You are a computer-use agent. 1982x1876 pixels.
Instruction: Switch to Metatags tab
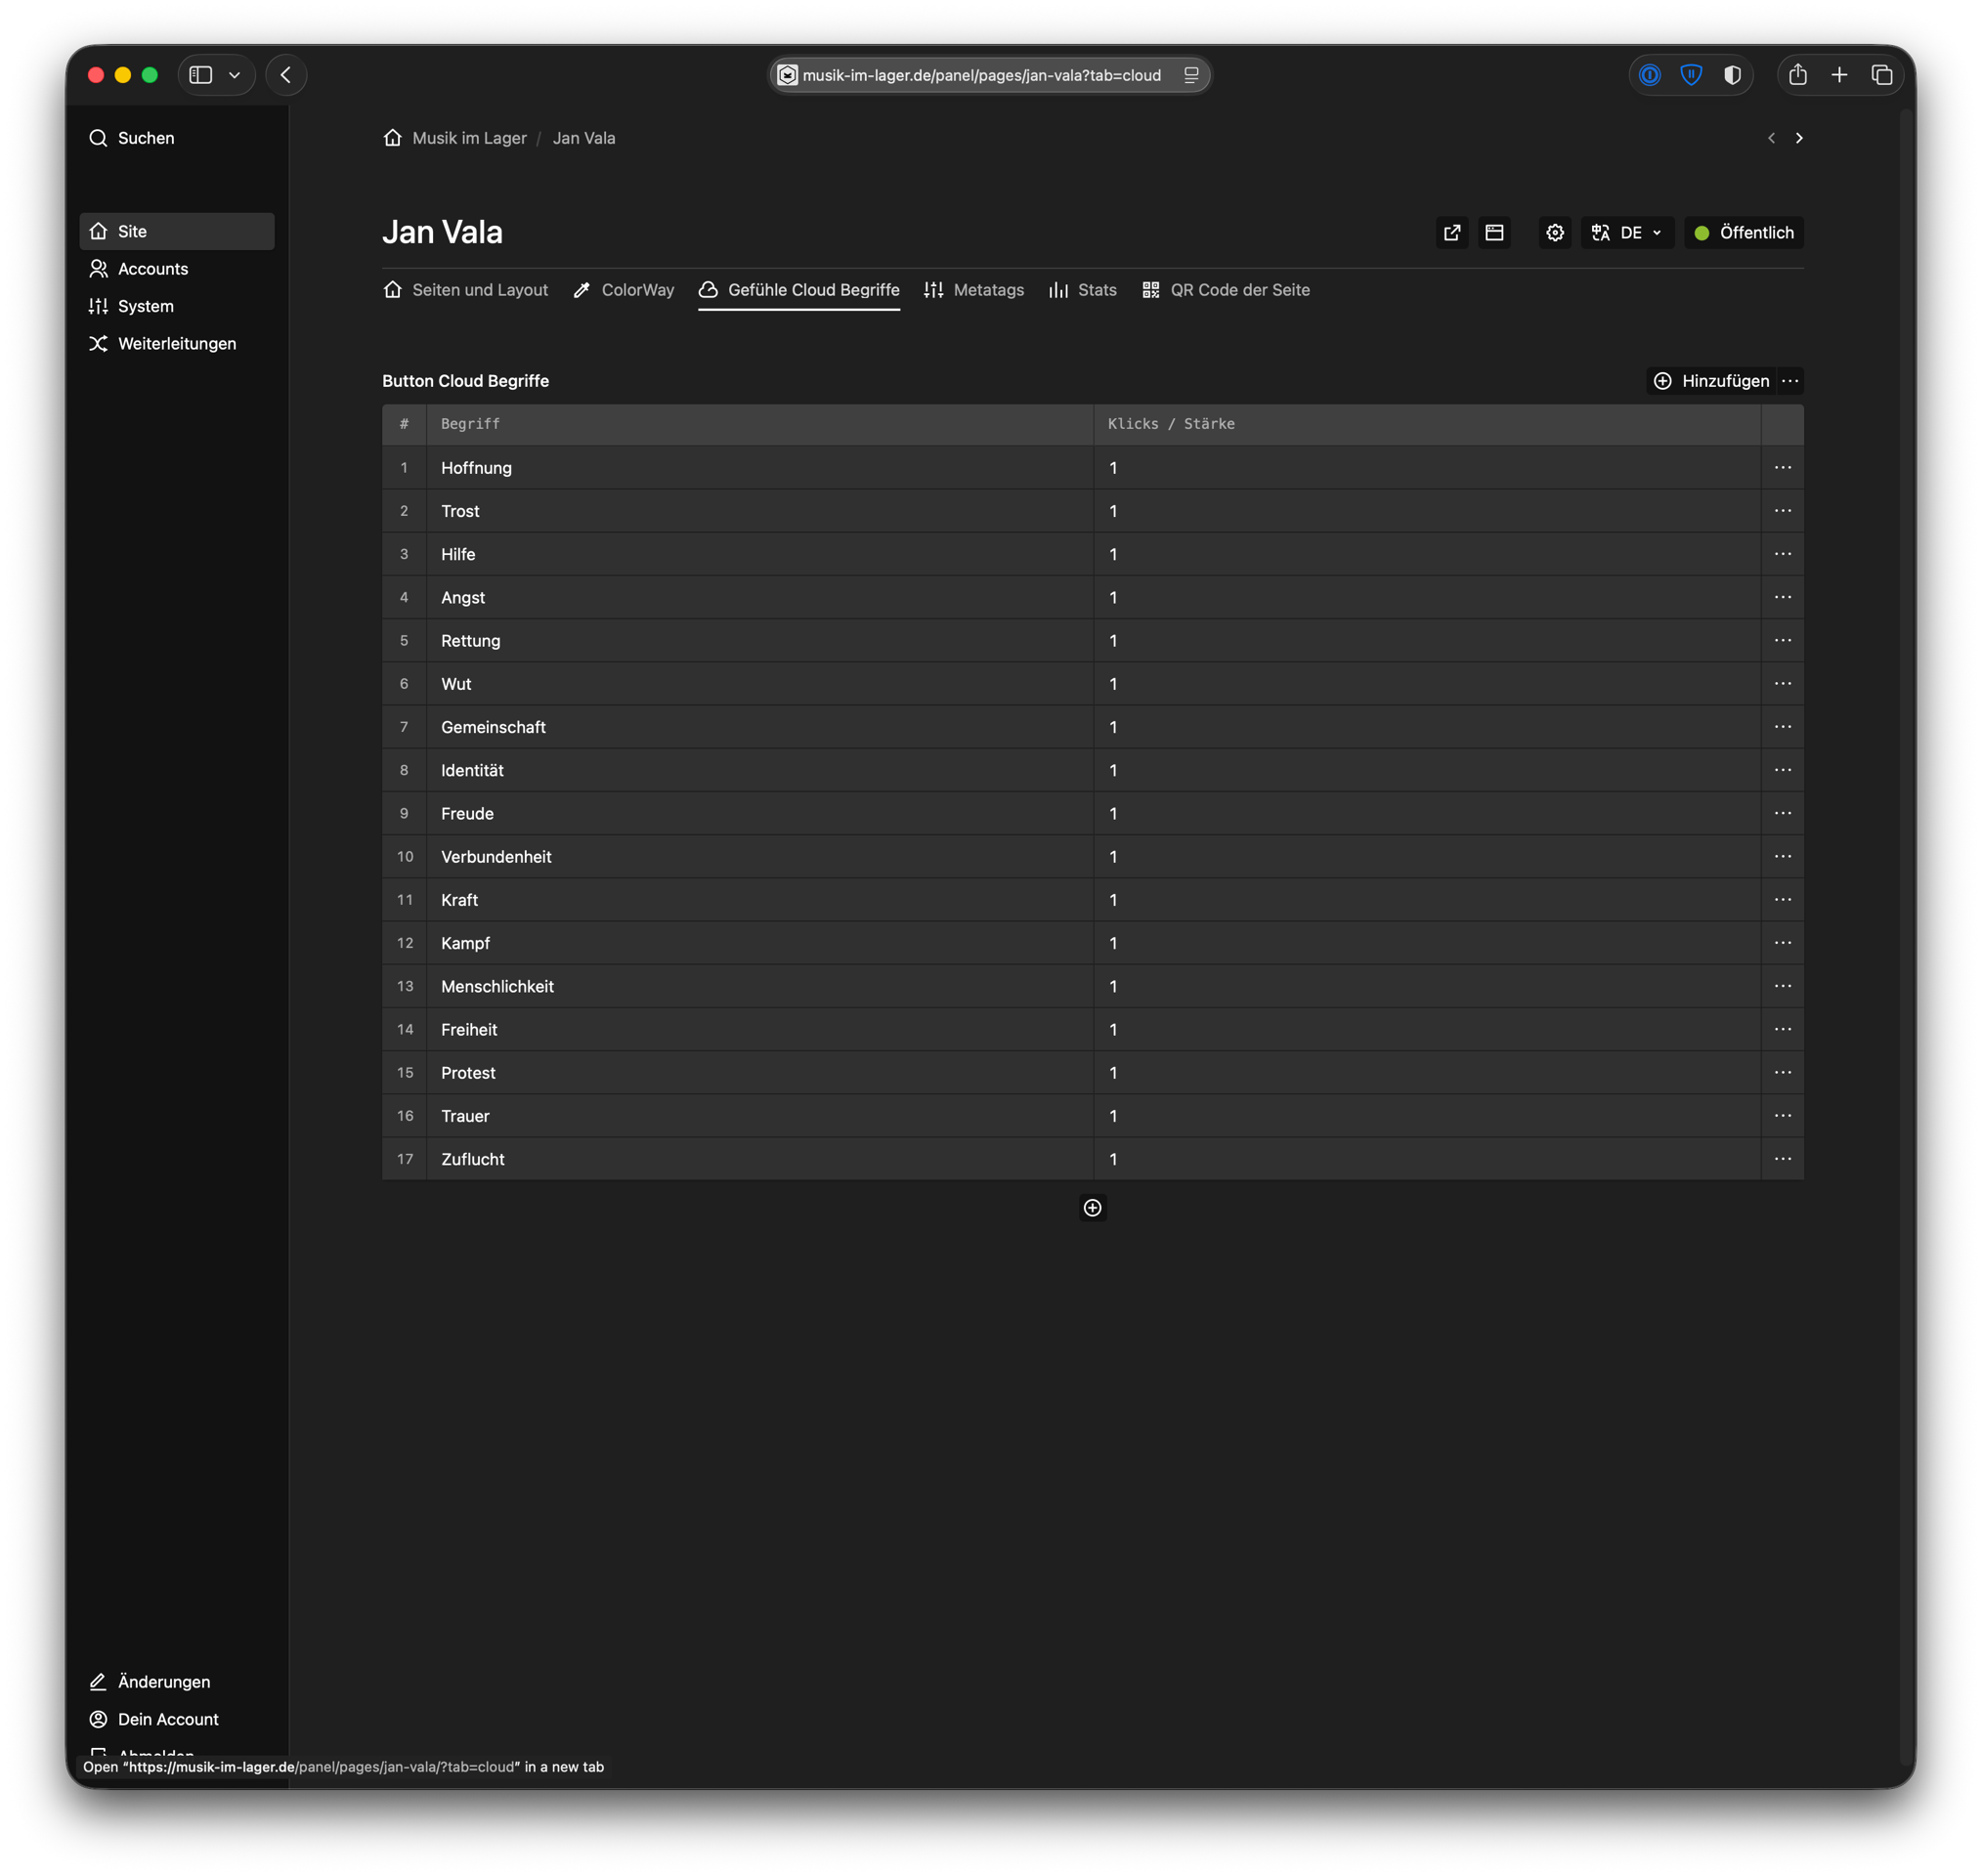pyautogui.click(x=974, y=290)
